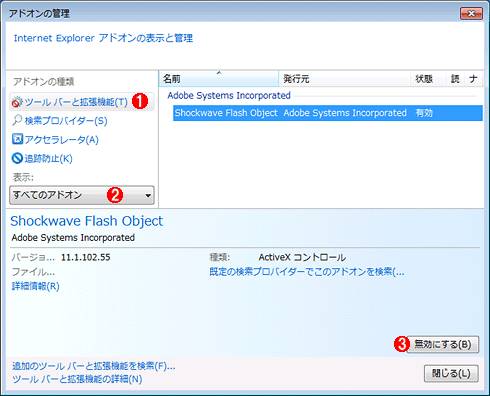Collapse the Adobe Systems Incorporated group header

click(229, 96)
